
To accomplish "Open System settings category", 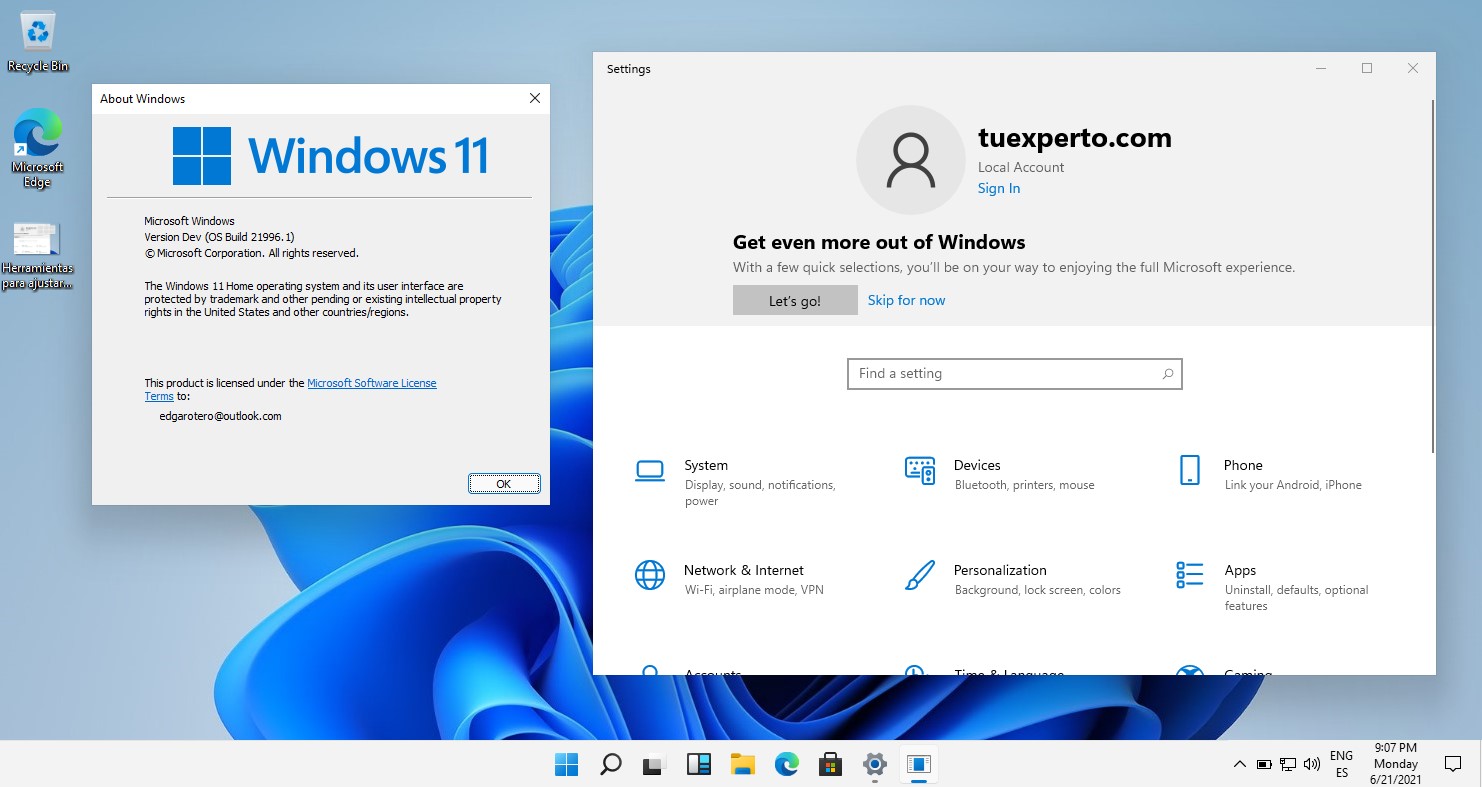I will point(706,465).
